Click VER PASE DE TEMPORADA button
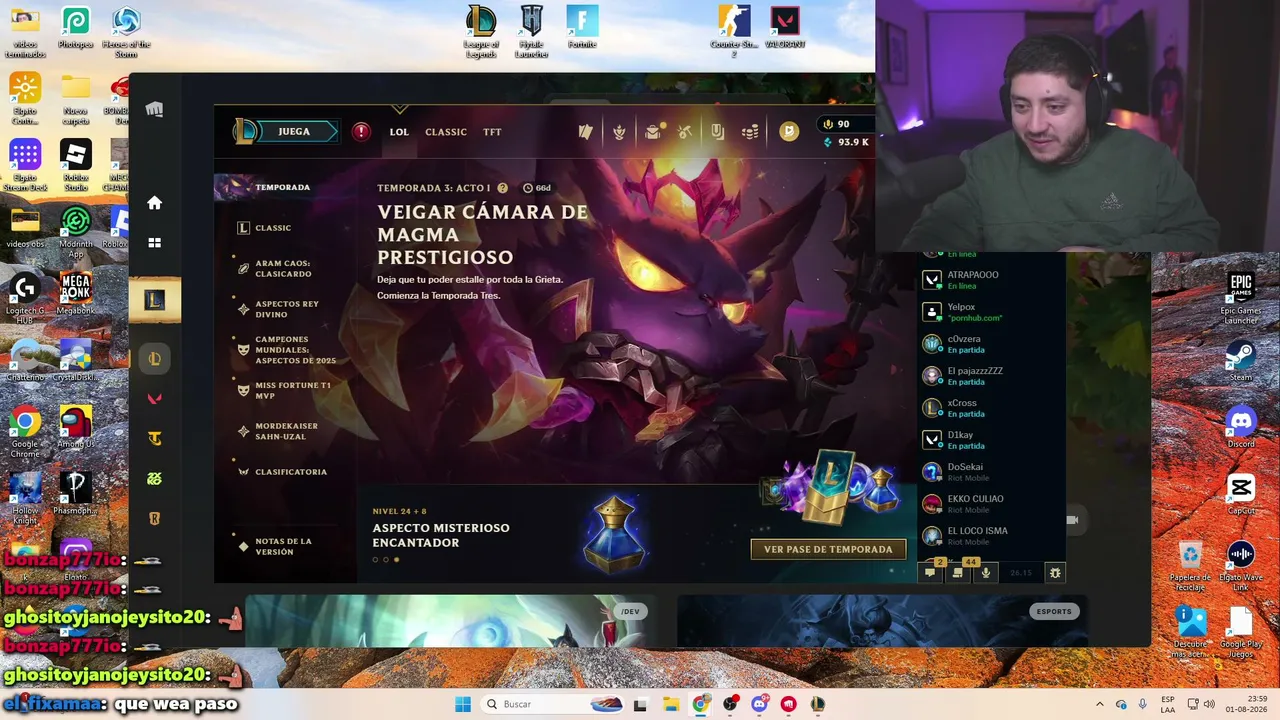 click(x=828, y=549)
